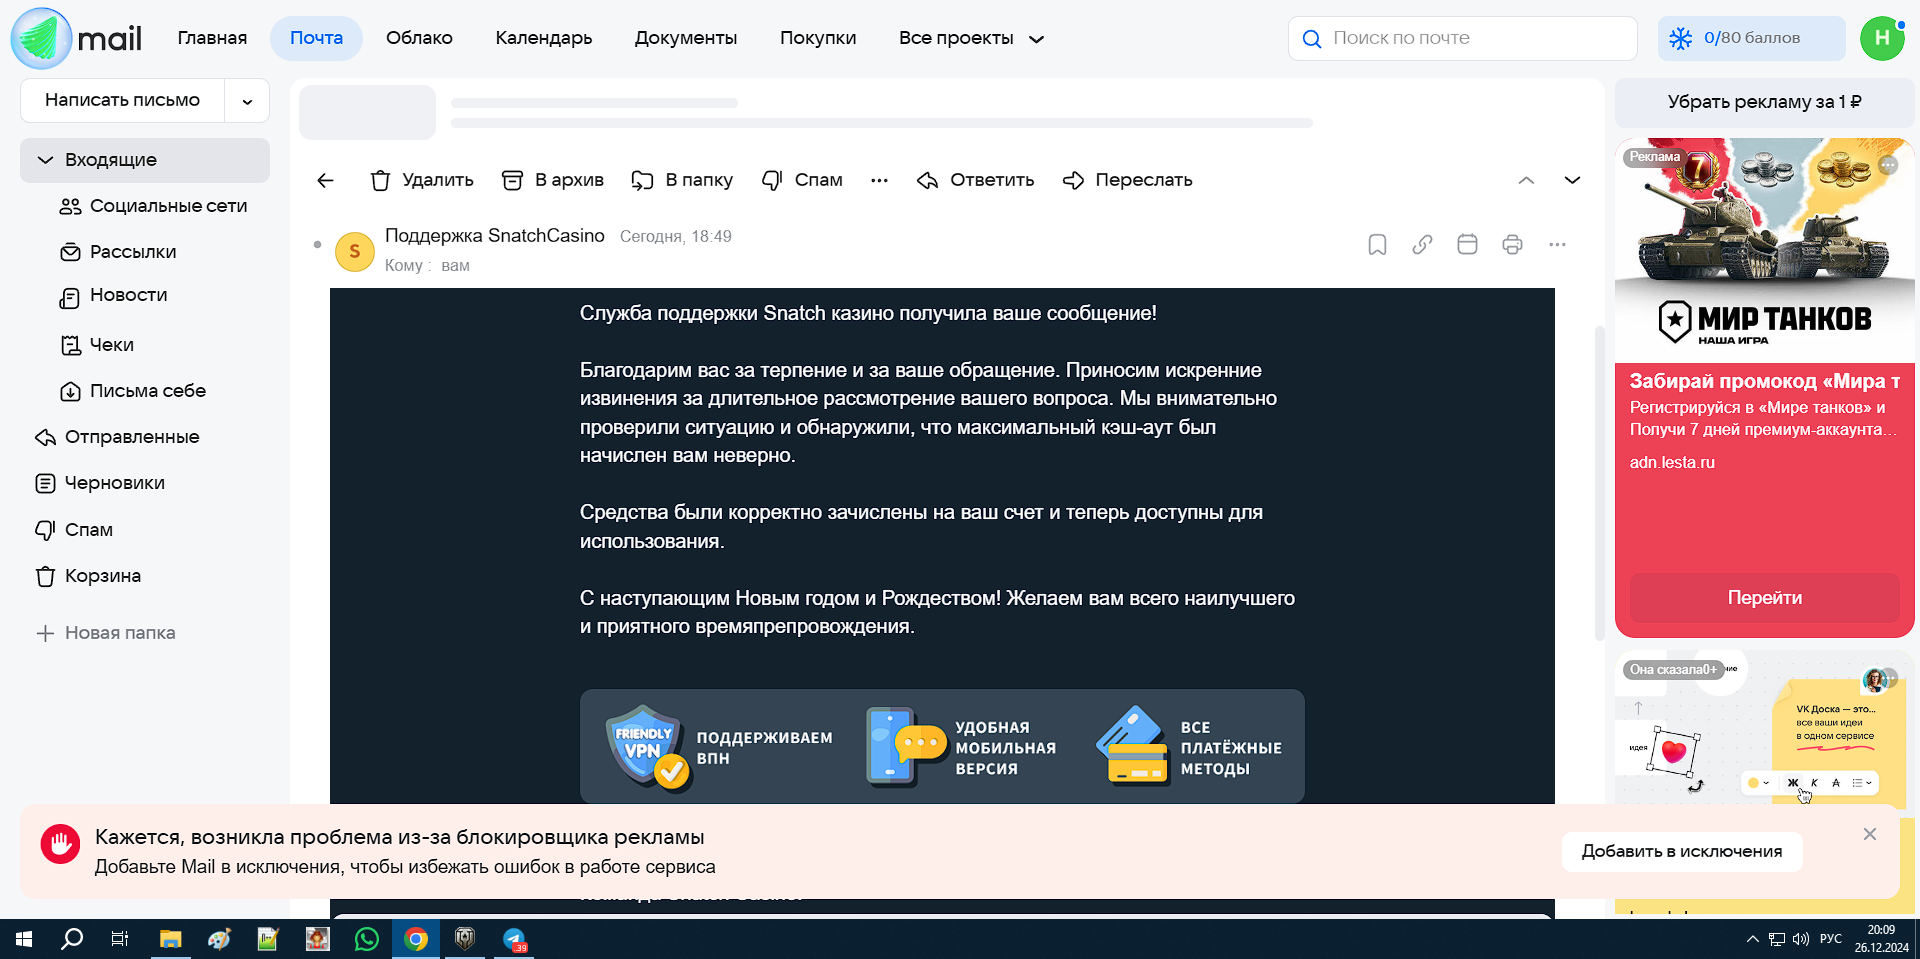Dismiss the ad blocker warning banner

[x=1869, y=834]
